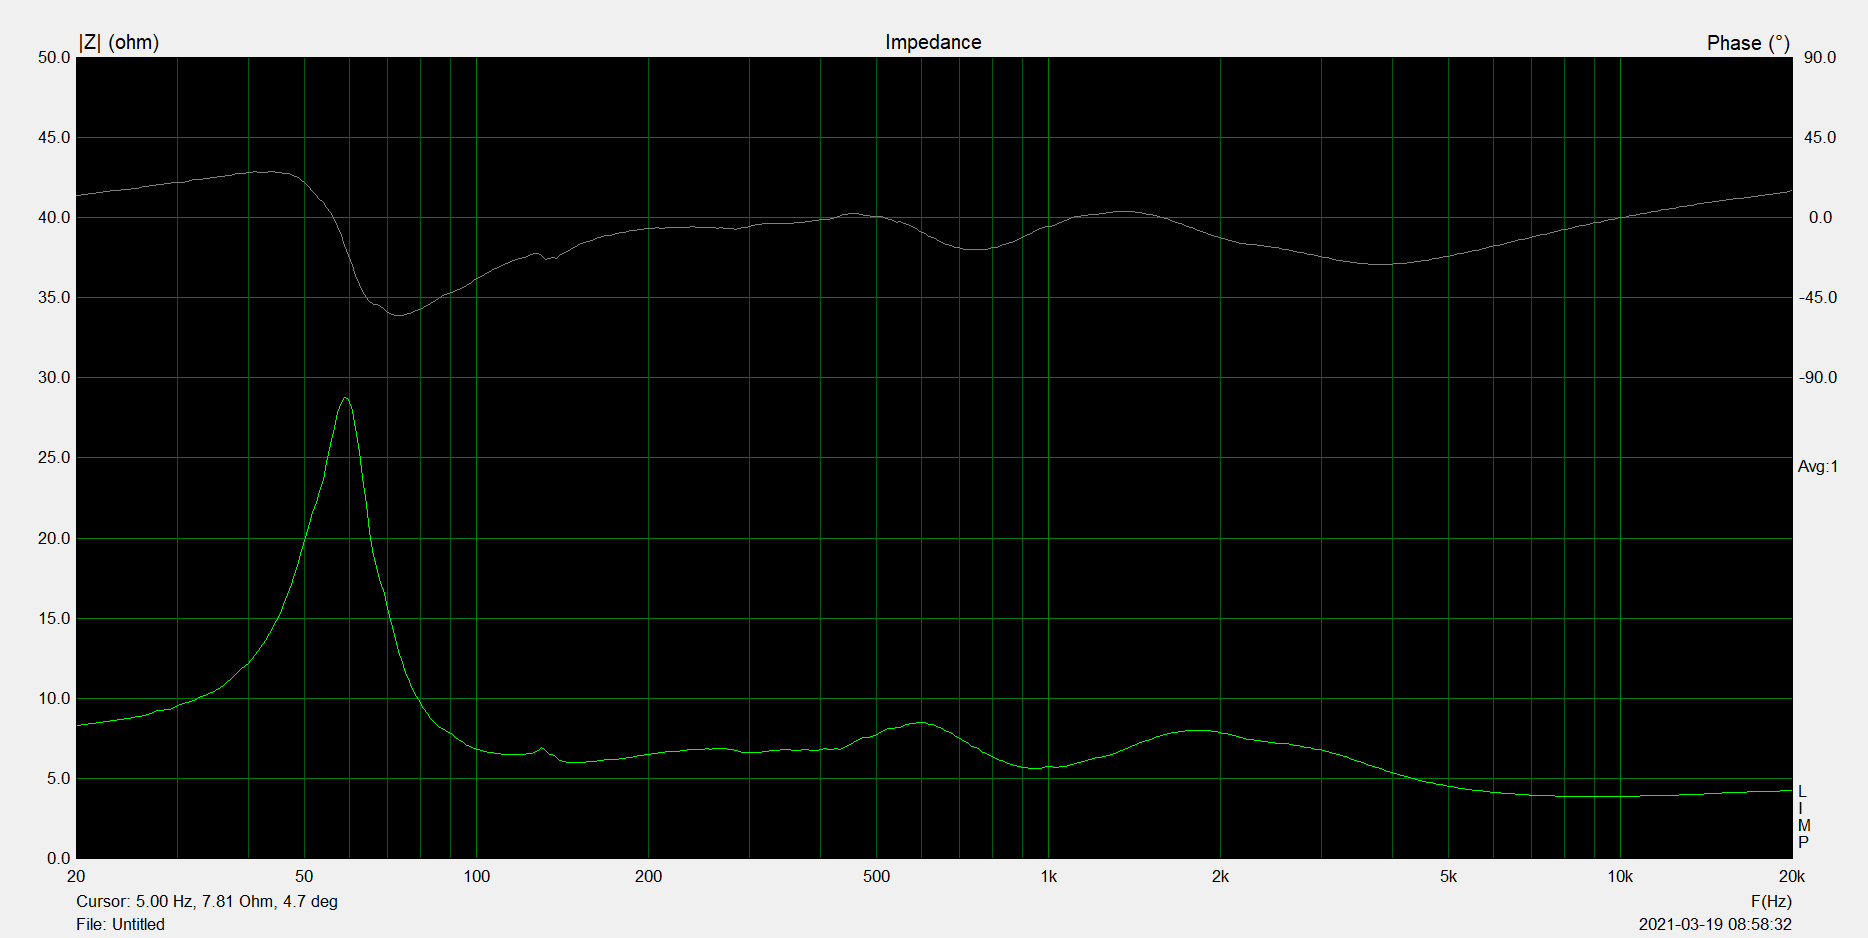Click the LIMP vertical label
The image size is (1868, 938).
point(1803,817)
